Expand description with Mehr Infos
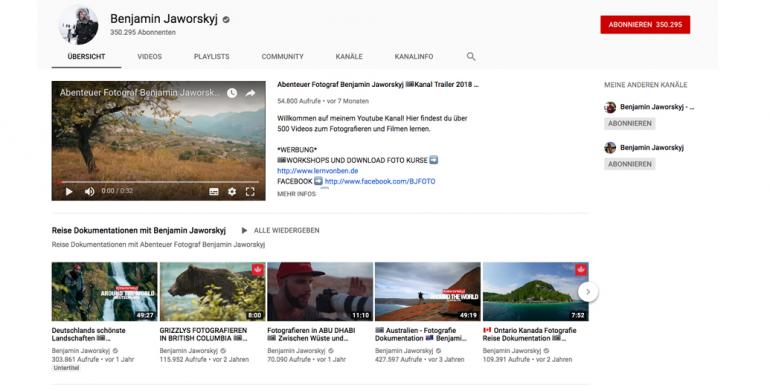This screenshot has height=391, width=770. pos(297,194)
